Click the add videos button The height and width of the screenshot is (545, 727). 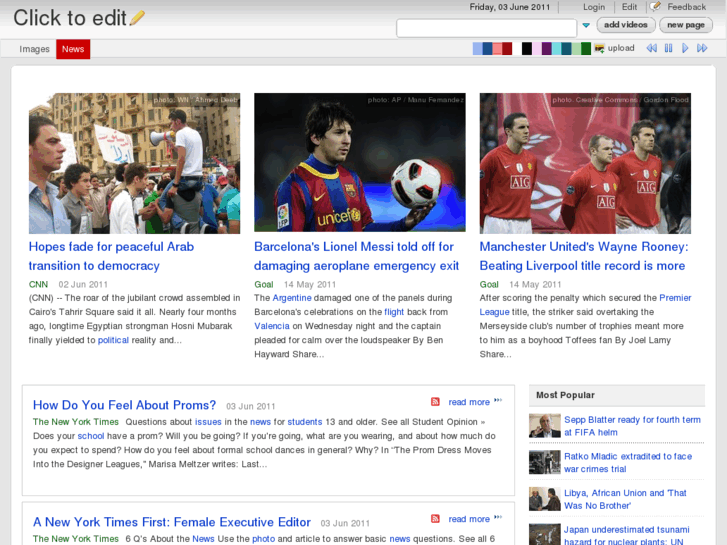pyautogui.click(x=625, y=25)
